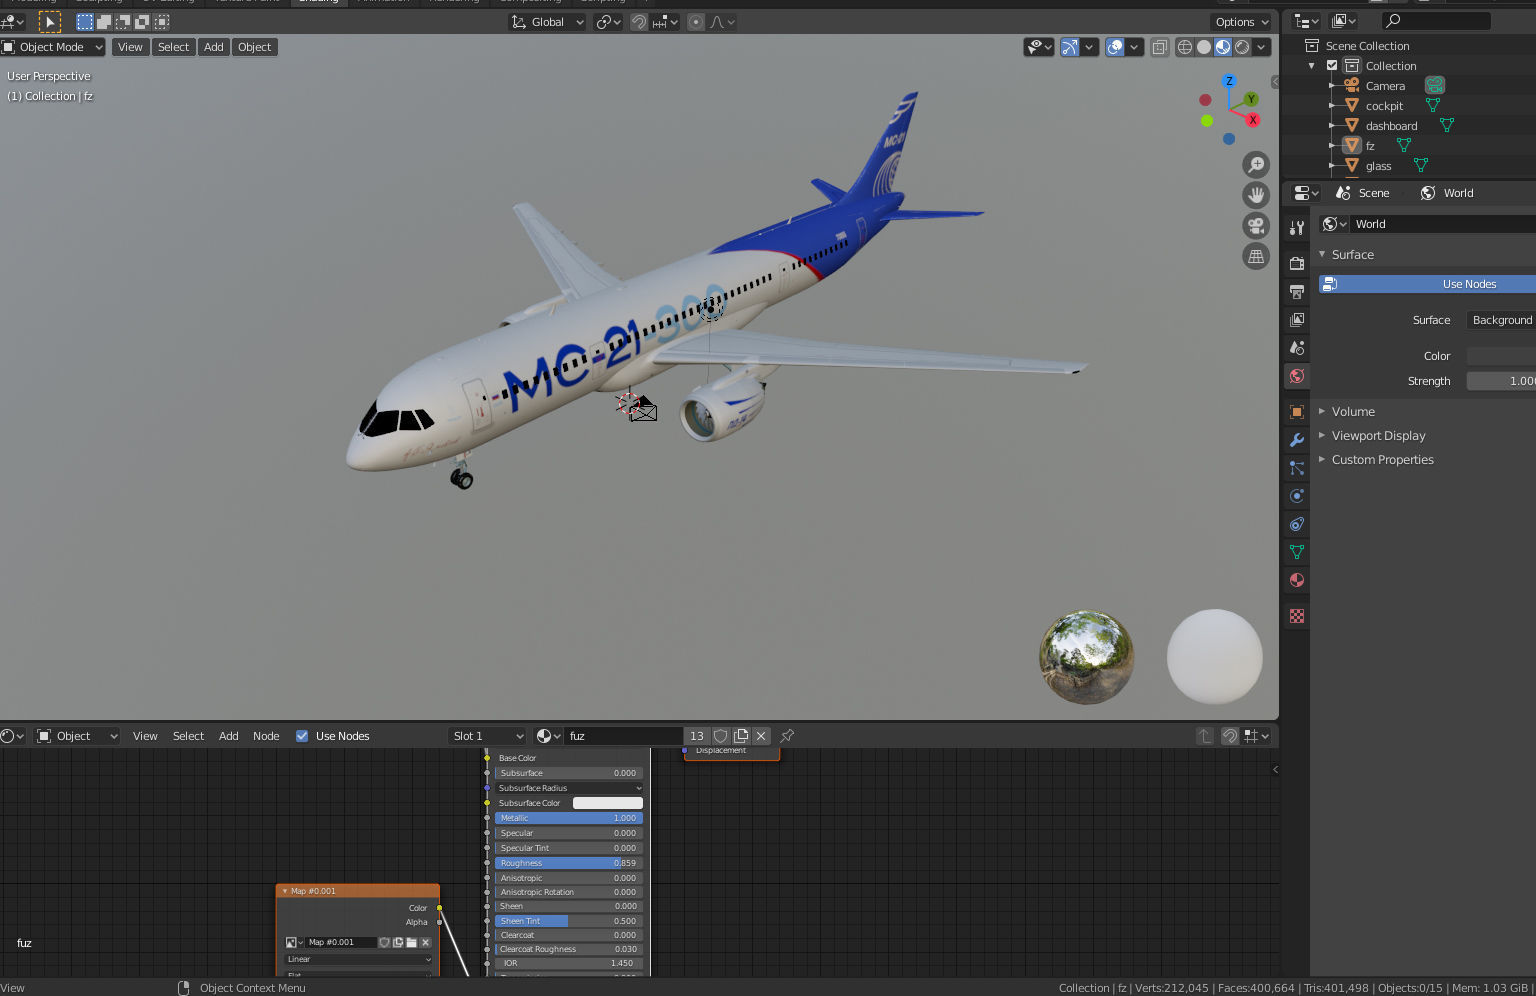Toggle snapping magnet icon
1536x996 pixels.
tap(638, 22)
